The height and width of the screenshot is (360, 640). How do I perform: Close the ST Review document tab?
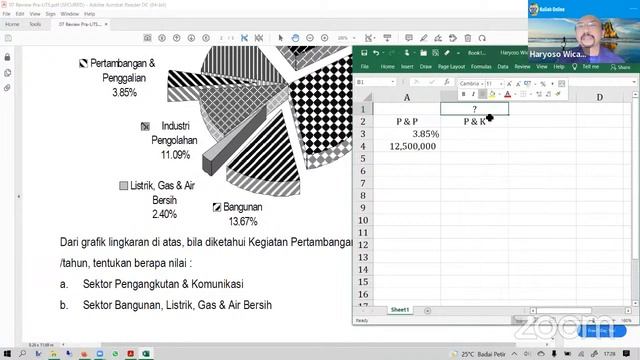coord(106,24)
